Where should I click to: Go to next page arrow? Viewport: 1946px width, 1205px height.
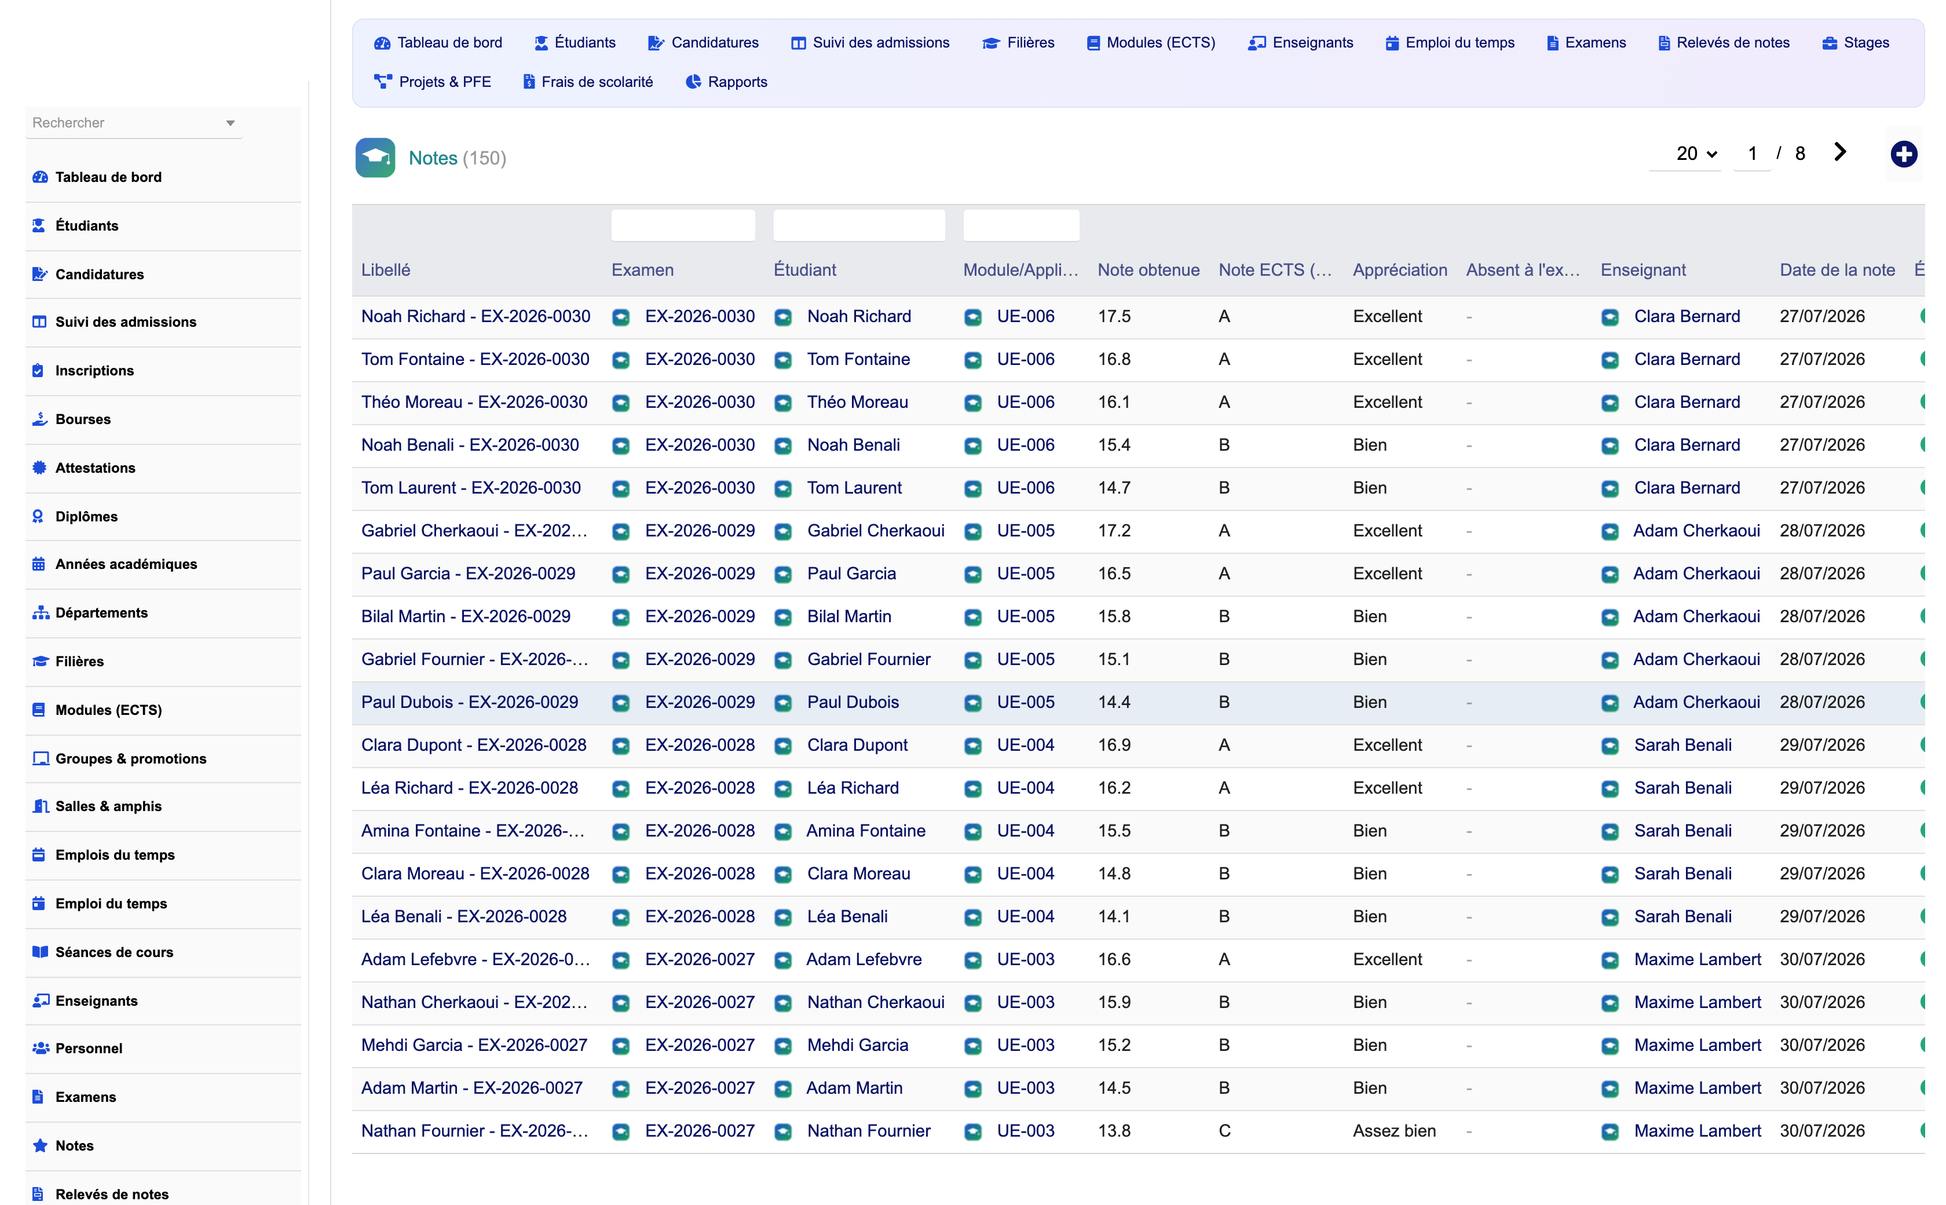(x=1840, y=152)
